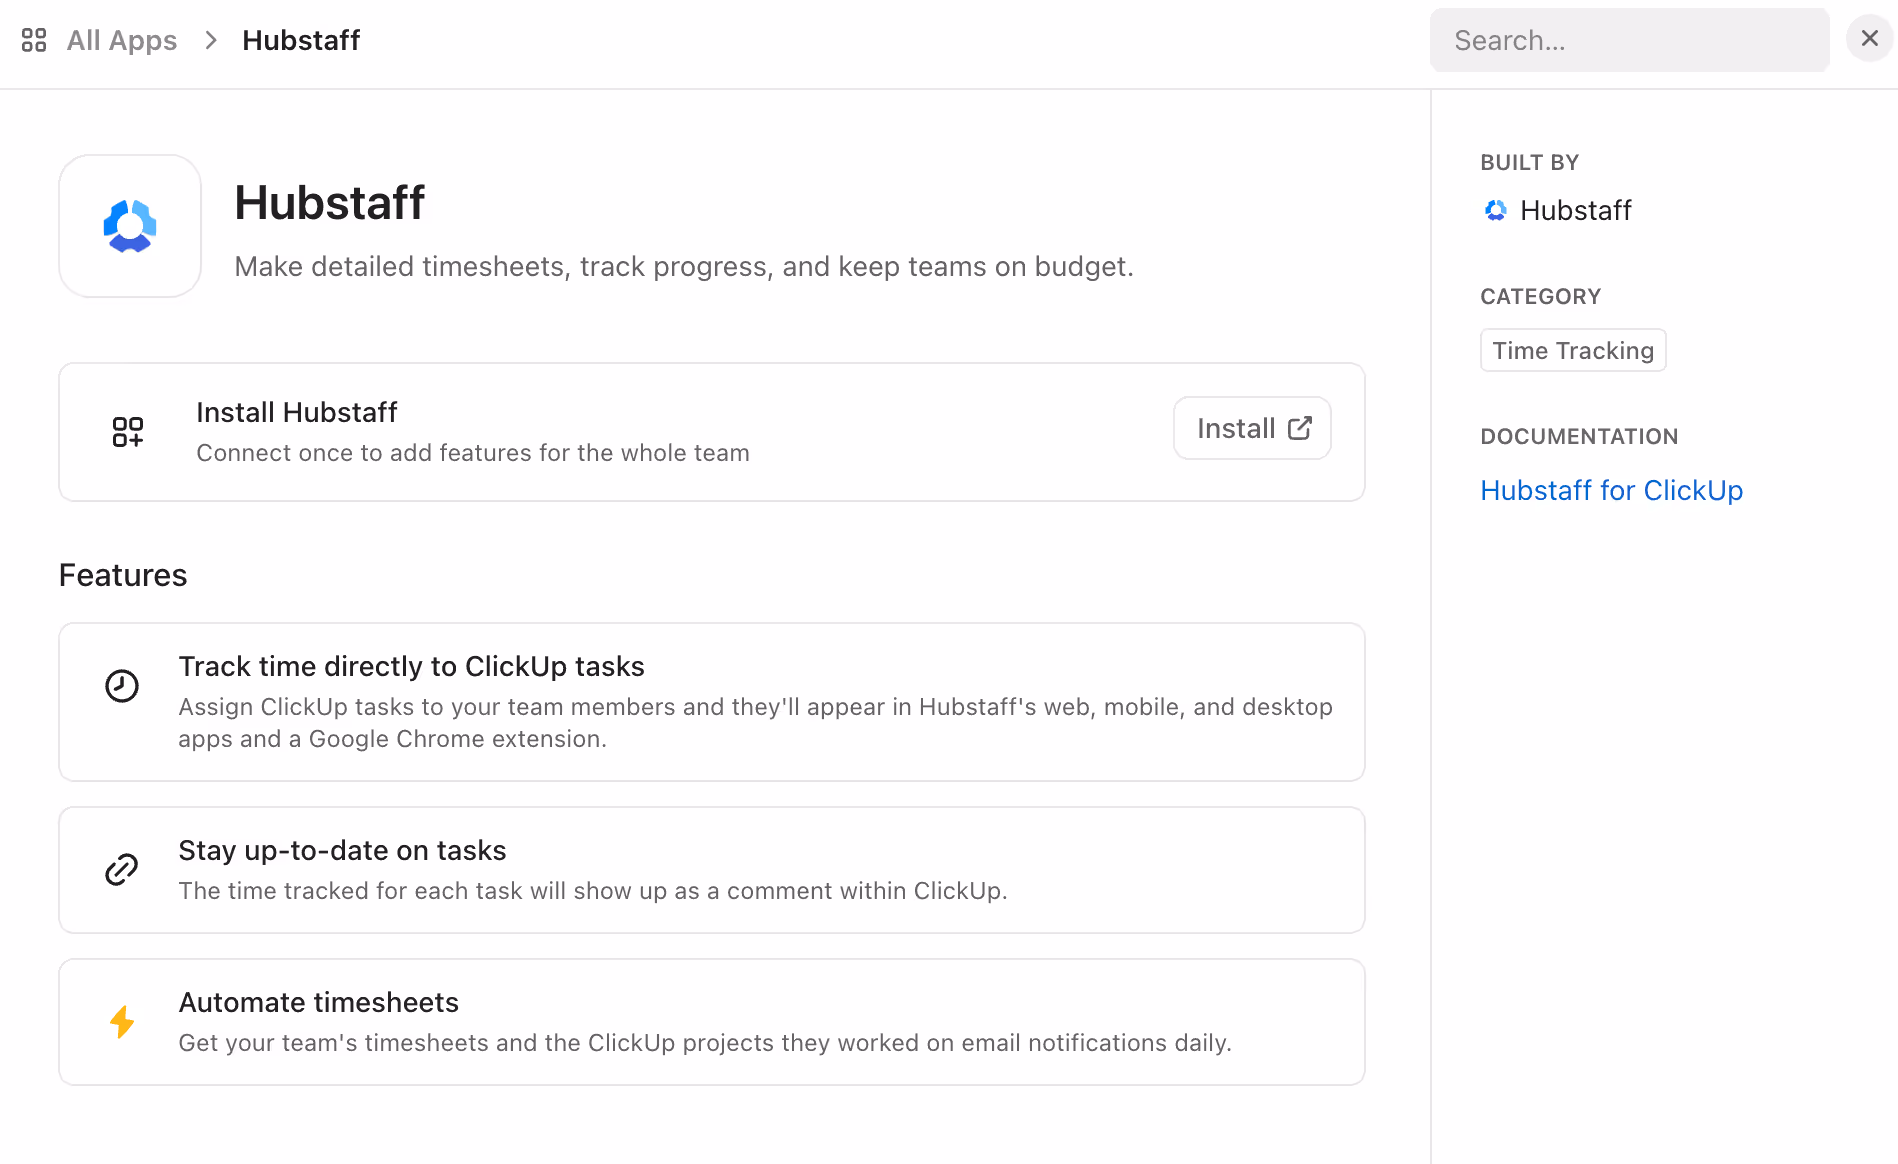Open the Hubstaff for ClickUp documentation link

click(1611, 489)
